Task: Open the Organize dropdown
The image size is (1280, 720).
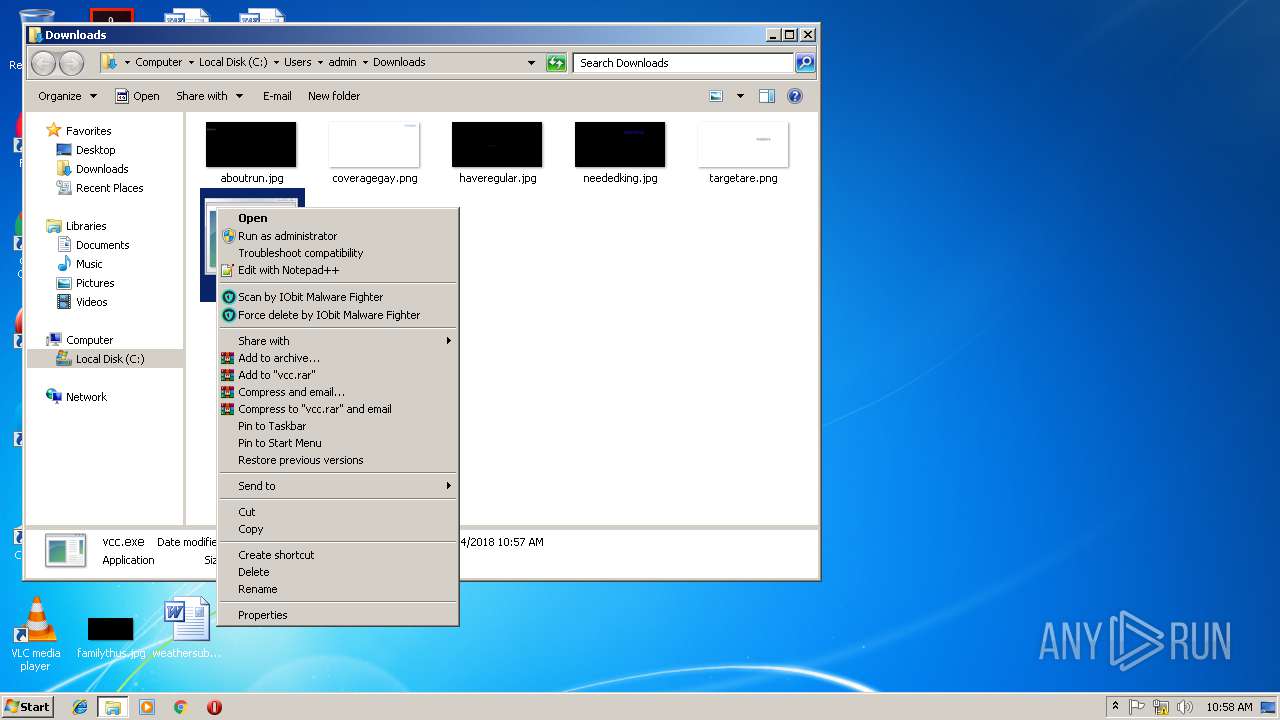Action: [67, 96]
